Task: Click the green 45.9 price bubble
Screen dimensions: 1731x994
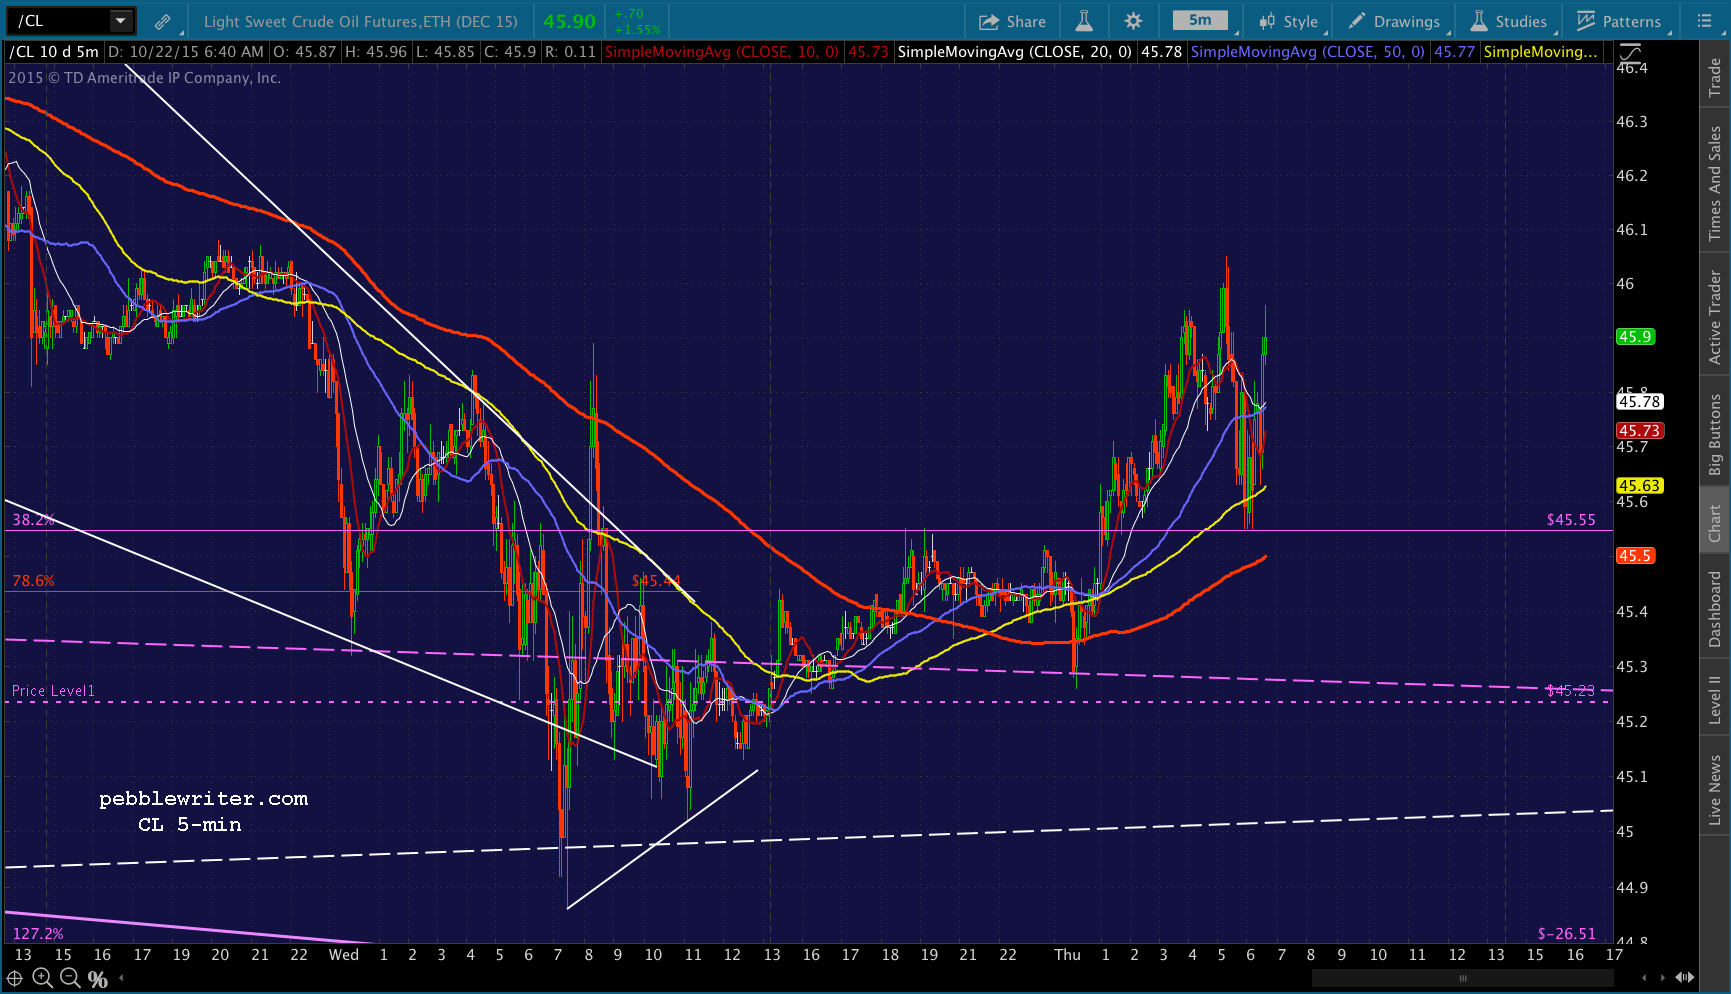Action: tap(1635, 337)
